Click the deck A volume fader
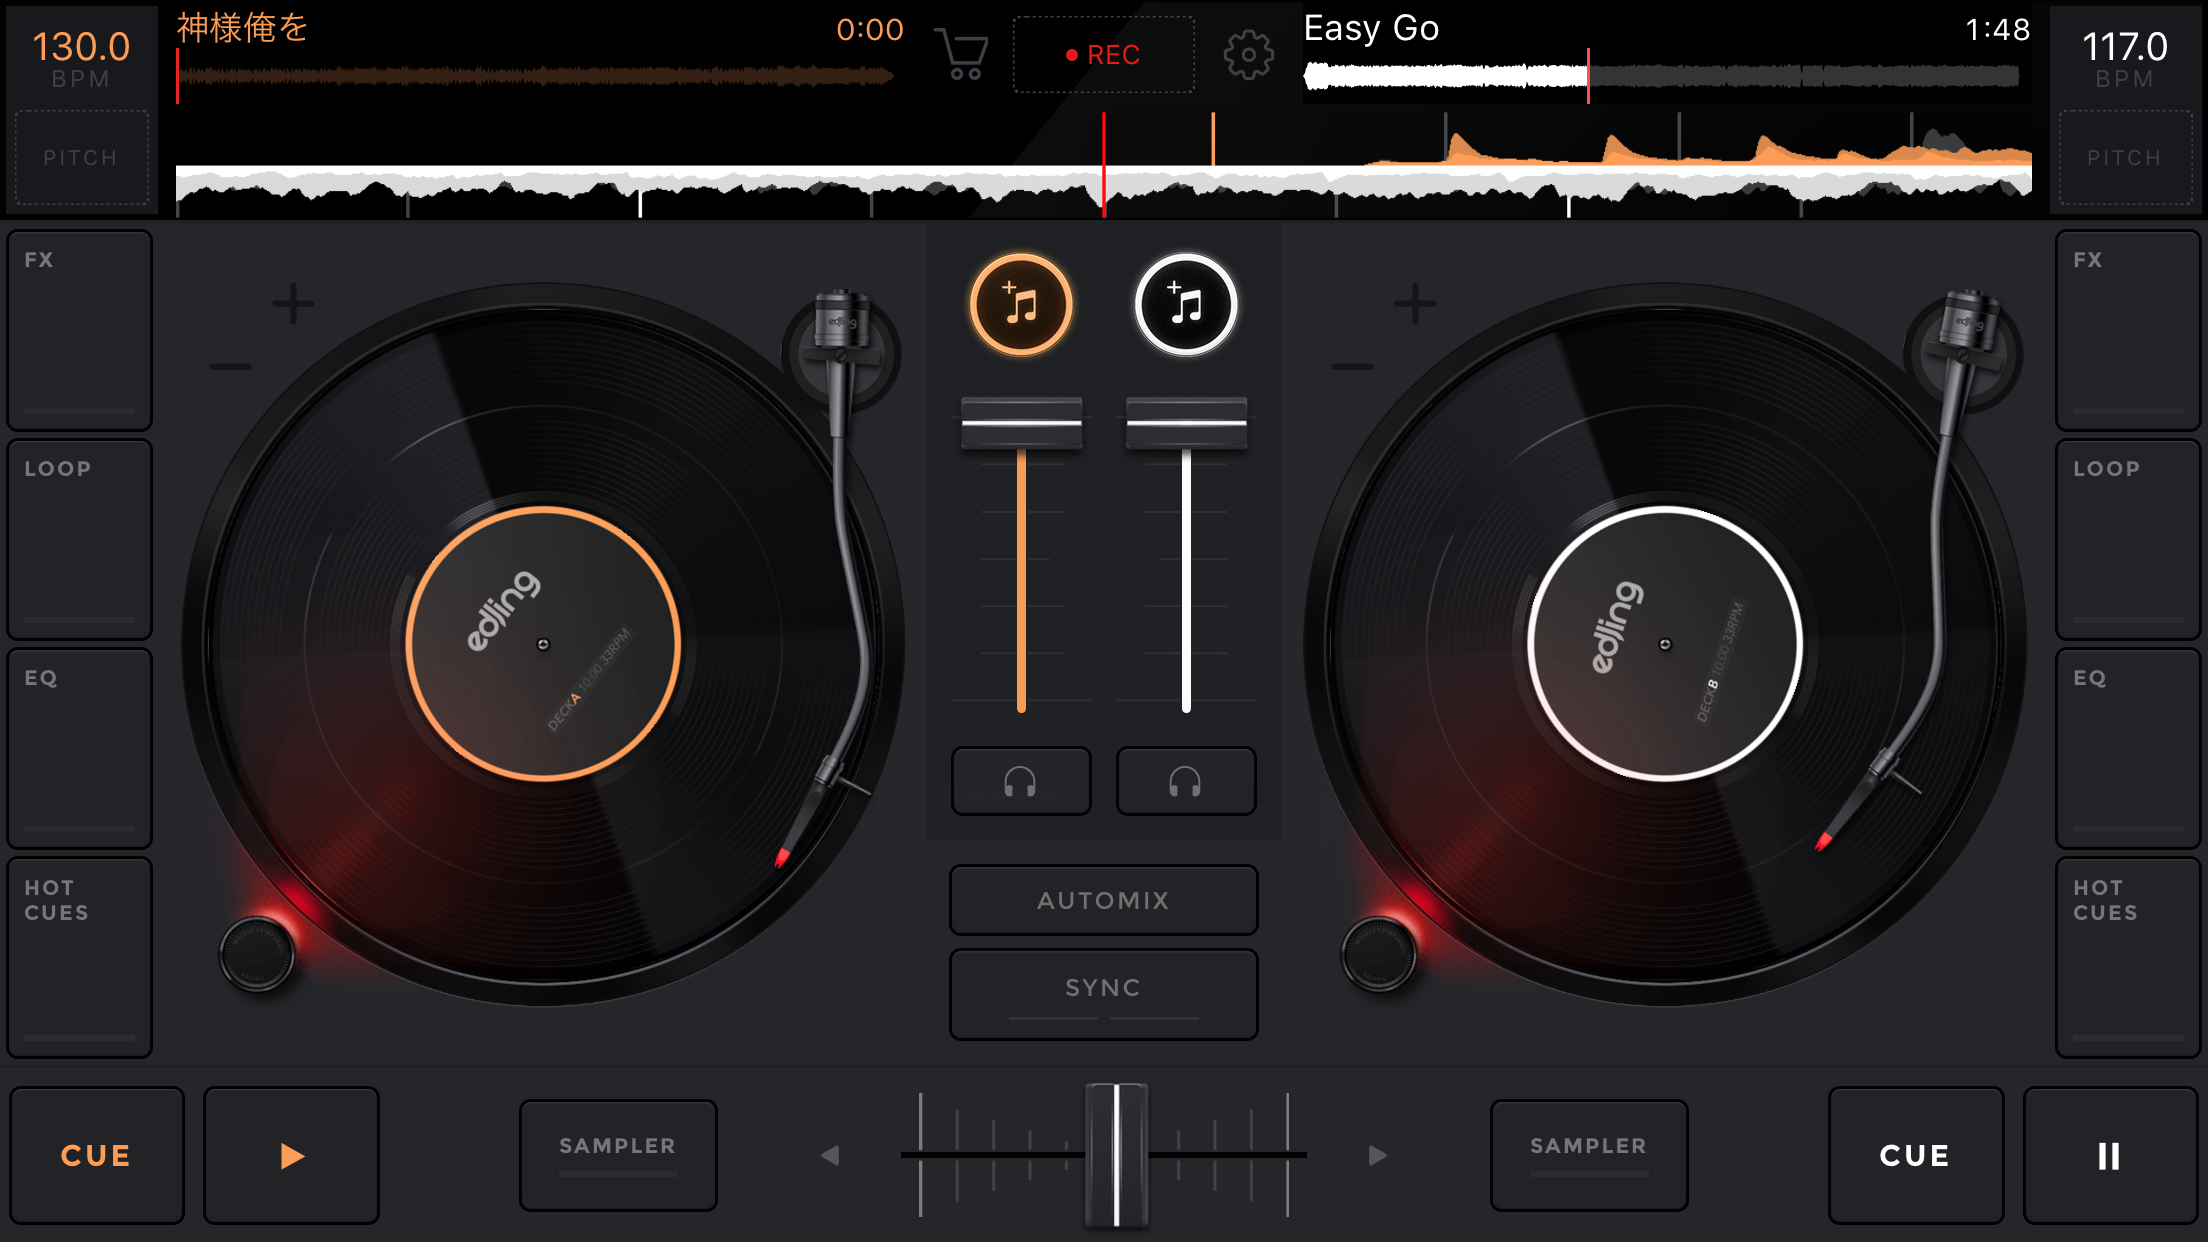Viewport: 2208px width, 1242px height. tap(1021, 423)
